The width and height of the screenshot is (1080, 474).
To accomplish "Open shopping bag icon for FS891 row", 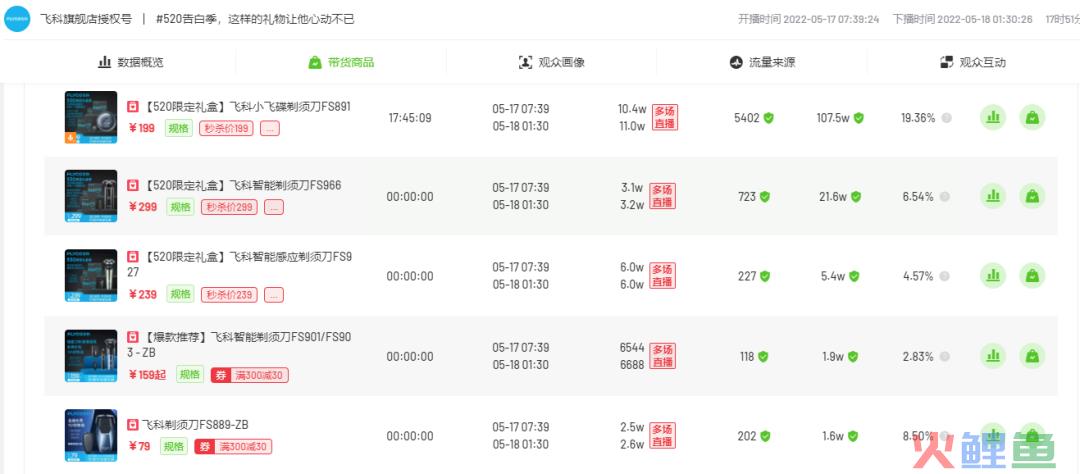I will (x=1032, y=117).
